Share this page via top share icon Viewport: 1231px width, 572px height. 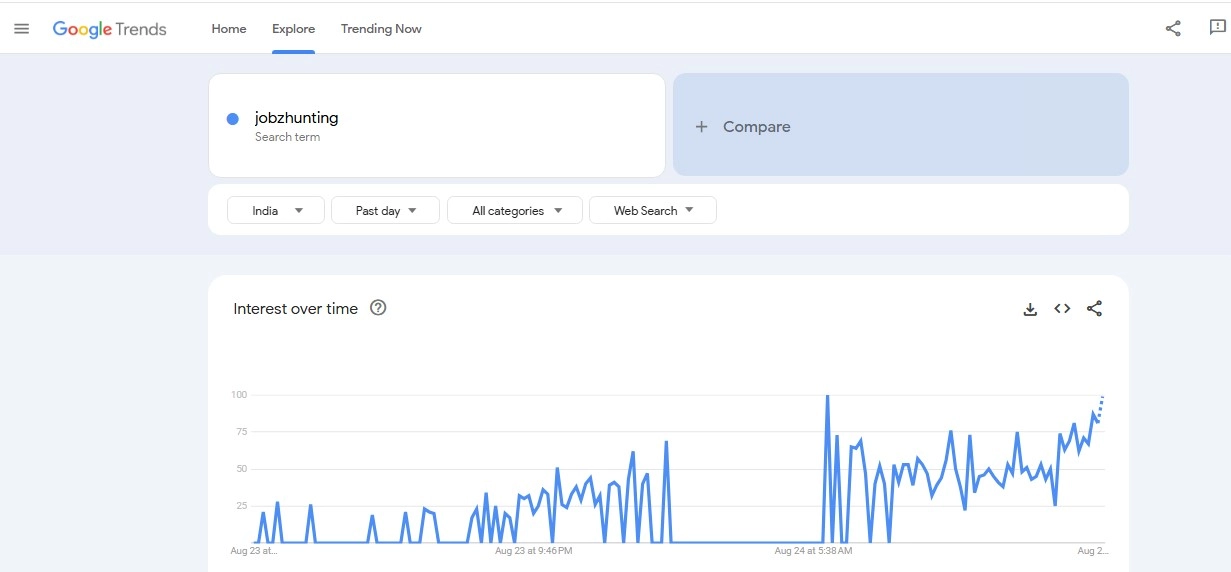point(1173,29)
